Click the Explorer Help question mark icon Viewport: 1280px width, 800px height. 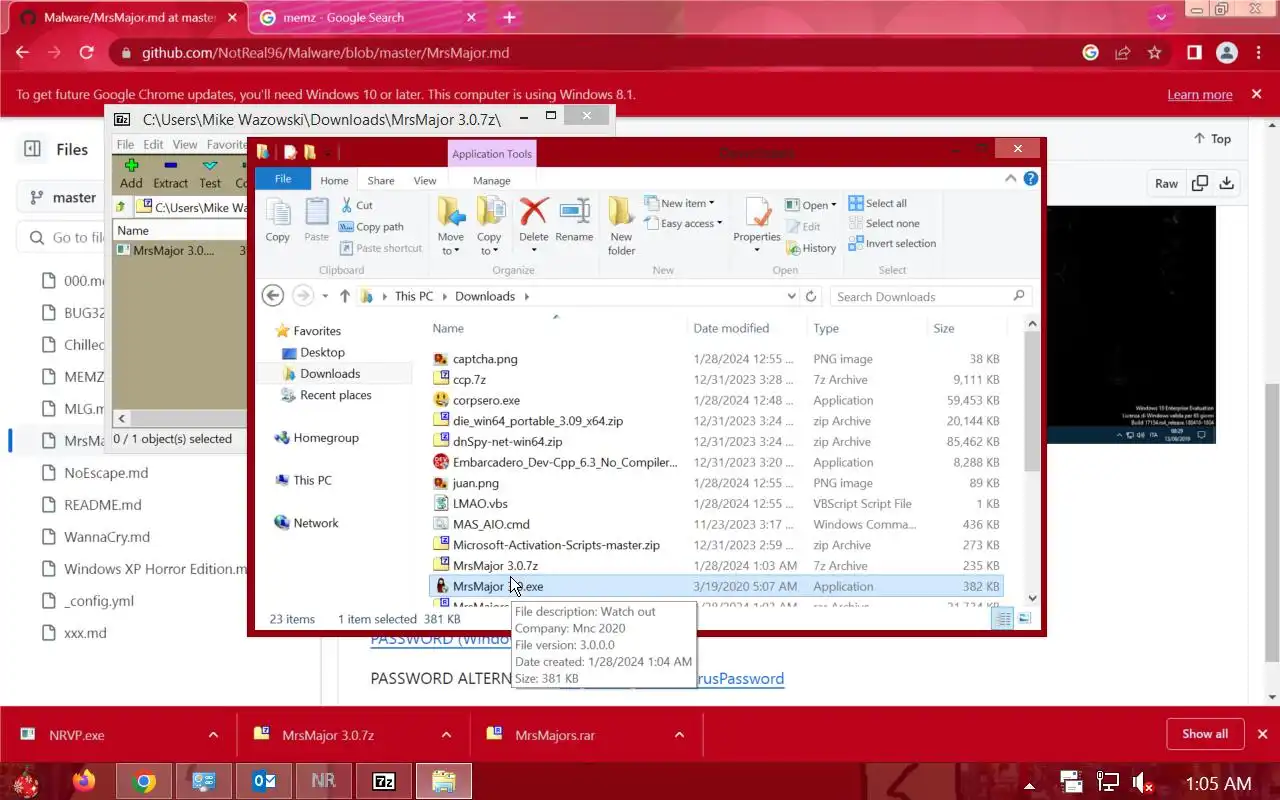(1031, 179)
